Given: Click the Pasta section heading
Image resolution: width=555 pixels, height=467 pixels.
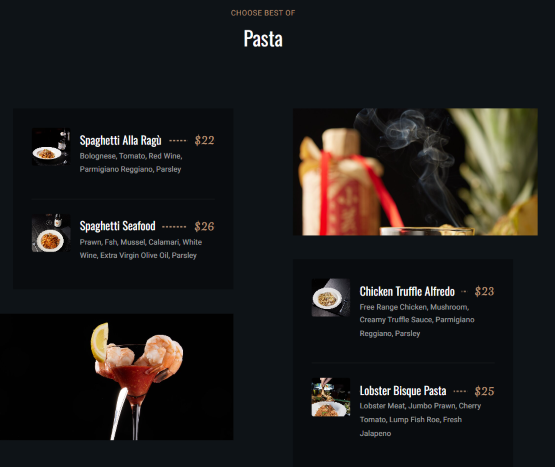Looking at the screenshot, I should (x=263, y=39).
